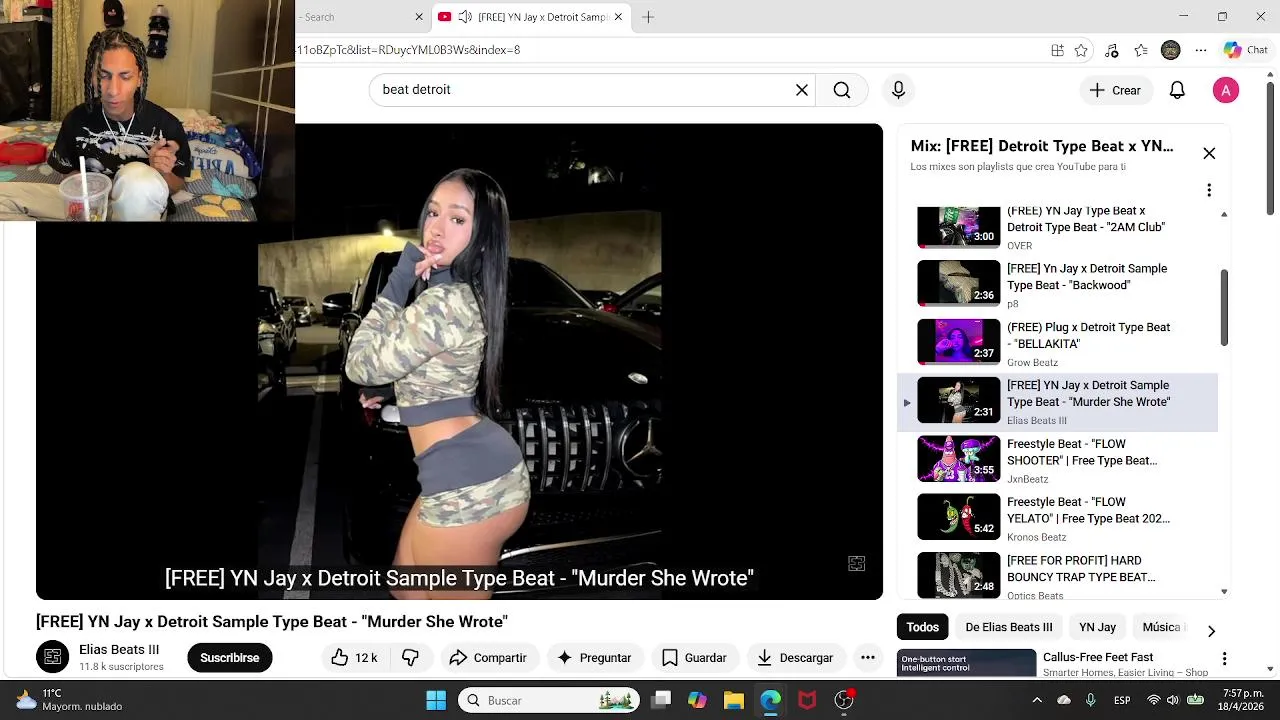Screen dimensions: 1280x720
Task: Click the Elias Beats III label in playlist
Action: (x=1037, y=421)
